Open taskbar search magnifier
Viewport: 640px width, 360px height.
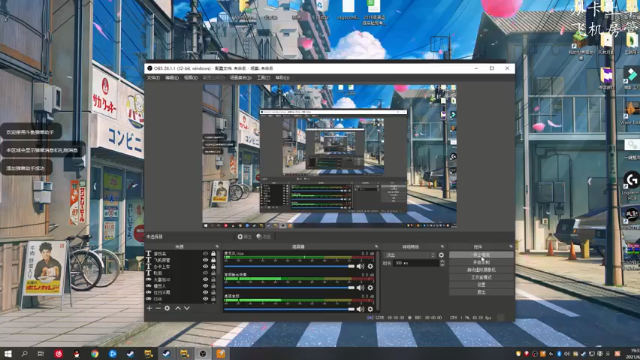pyautogui.click(x=24, y=353)
